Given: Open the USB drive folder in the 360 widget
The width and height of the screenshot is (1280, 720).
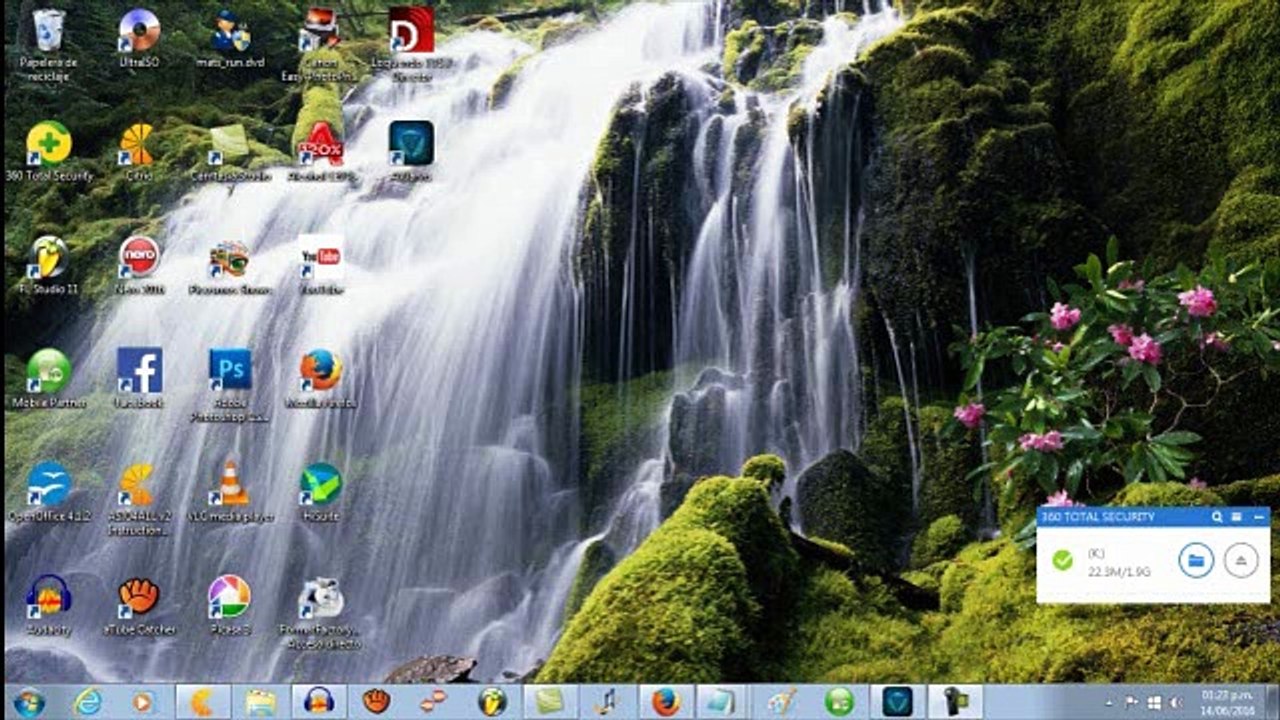Looking at the screenshot, I should (x=1195, y=561).
